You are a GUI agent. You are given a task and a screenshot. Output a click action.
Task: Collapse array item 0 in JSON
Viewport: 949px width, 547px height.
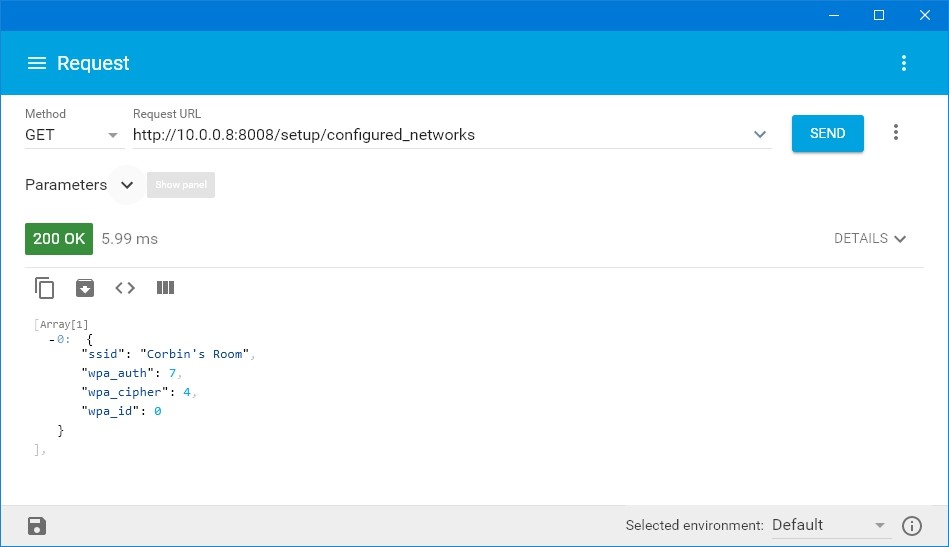pos(52,340)
